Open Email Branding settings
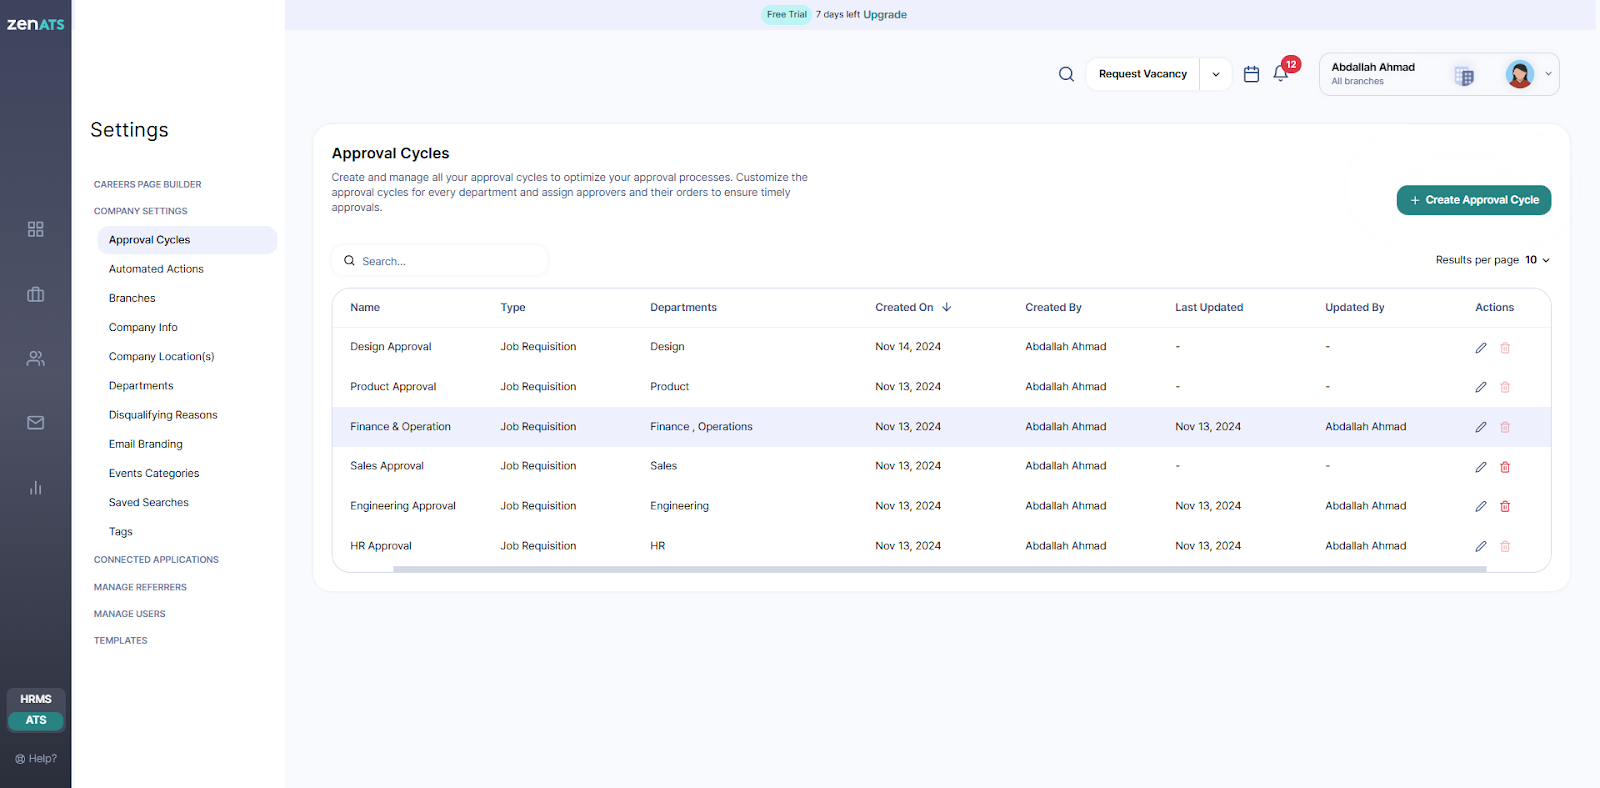Viewport: 1600px width, 788px height. point(146,444)
